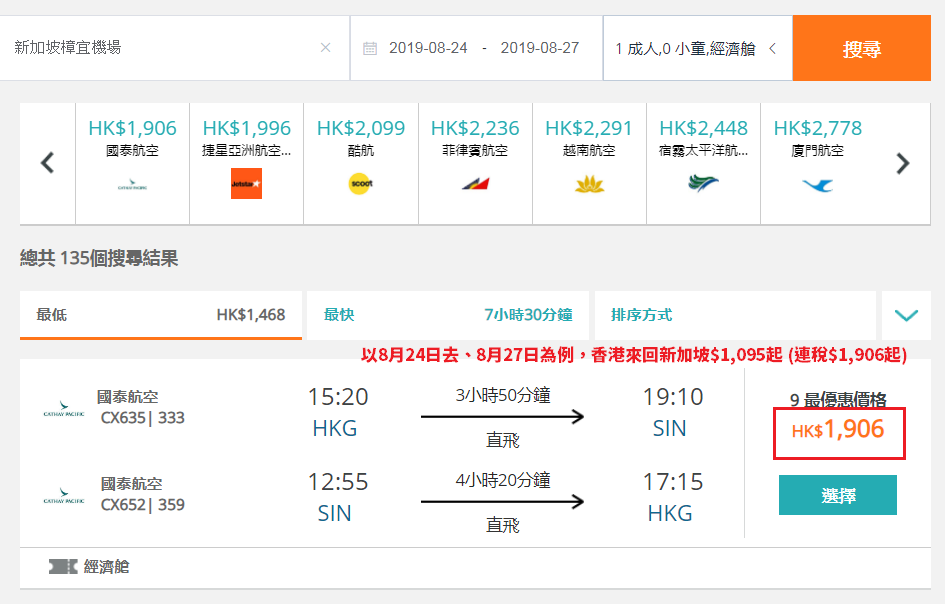945x604 pixels.
Task: Open the calendar icon date picker
Action: tap(370, 48)
